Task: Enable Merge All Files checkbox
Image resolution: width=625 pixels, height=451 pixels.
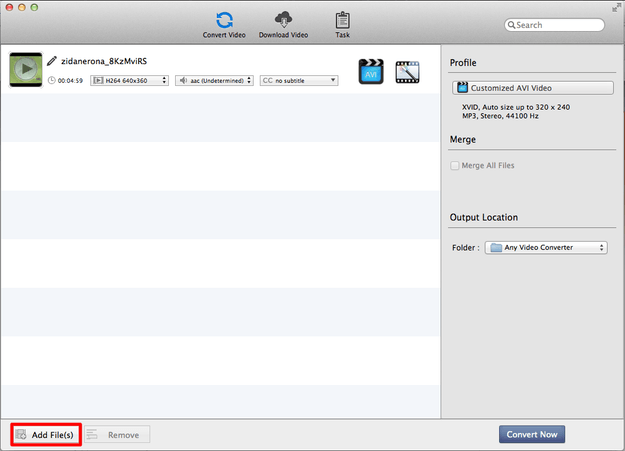Action: pos(454,165)
